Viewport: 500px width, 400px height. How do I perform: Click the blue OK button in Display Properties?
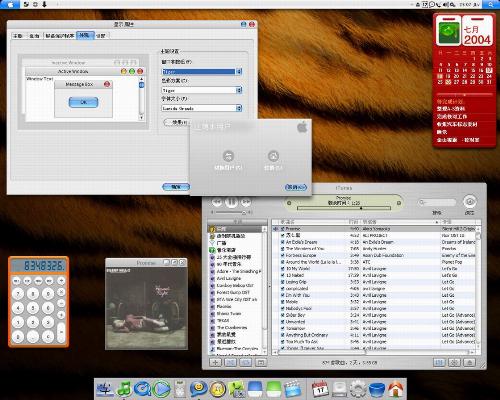176,187
